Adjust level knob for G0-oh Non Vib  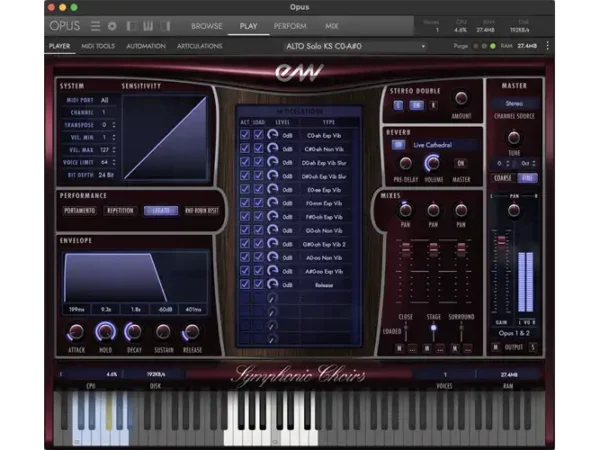click(272, 230)
